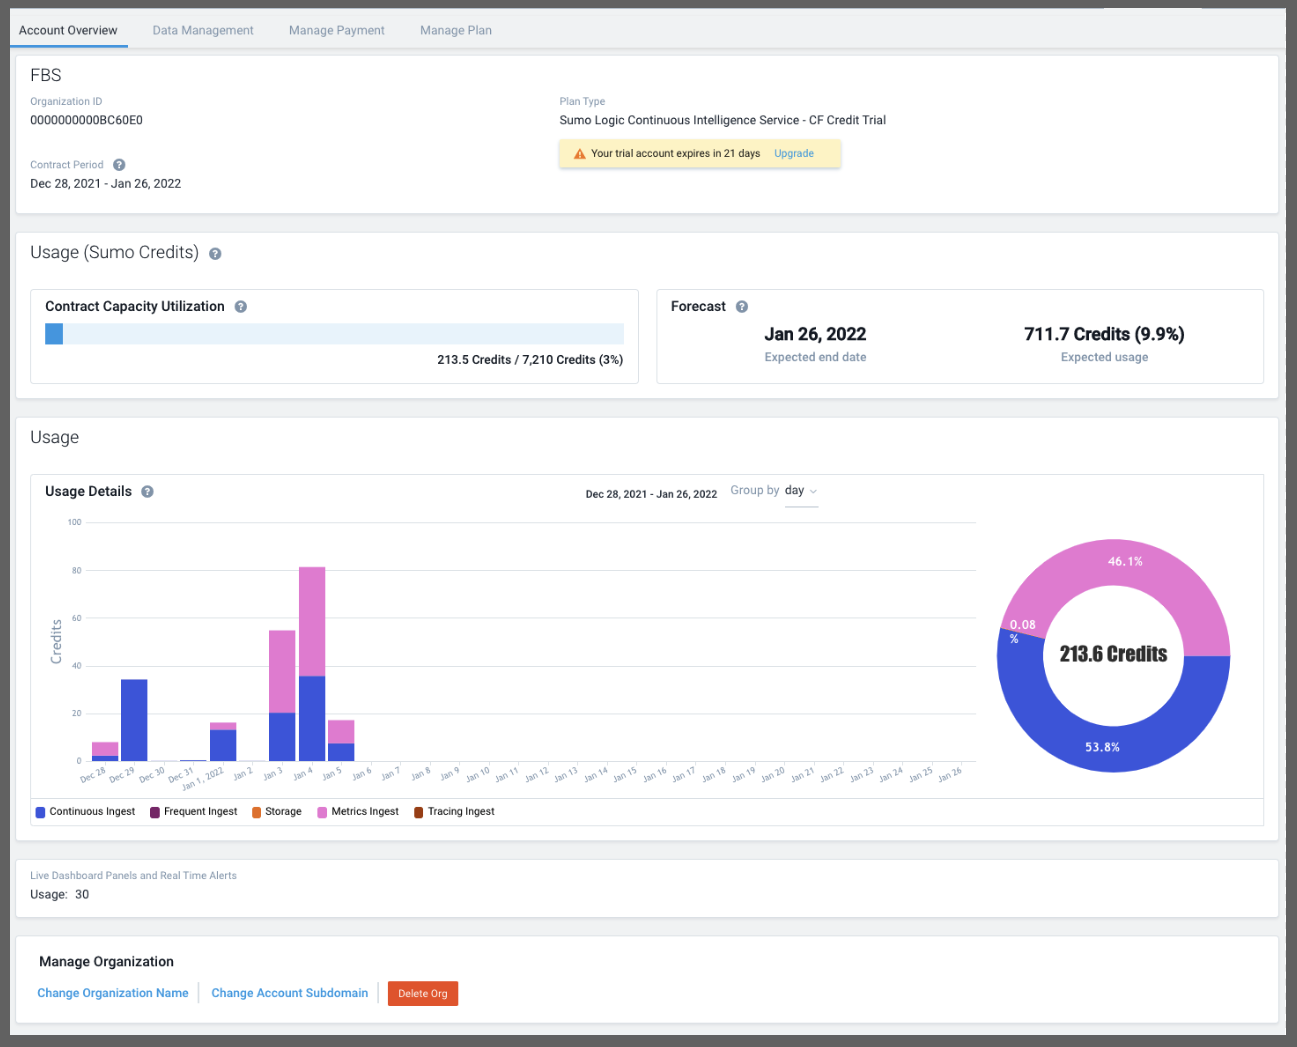Viewport: 1297px width, 1047px height.
Task: Switch to the Account Overview tab
Action: (68, 30)
